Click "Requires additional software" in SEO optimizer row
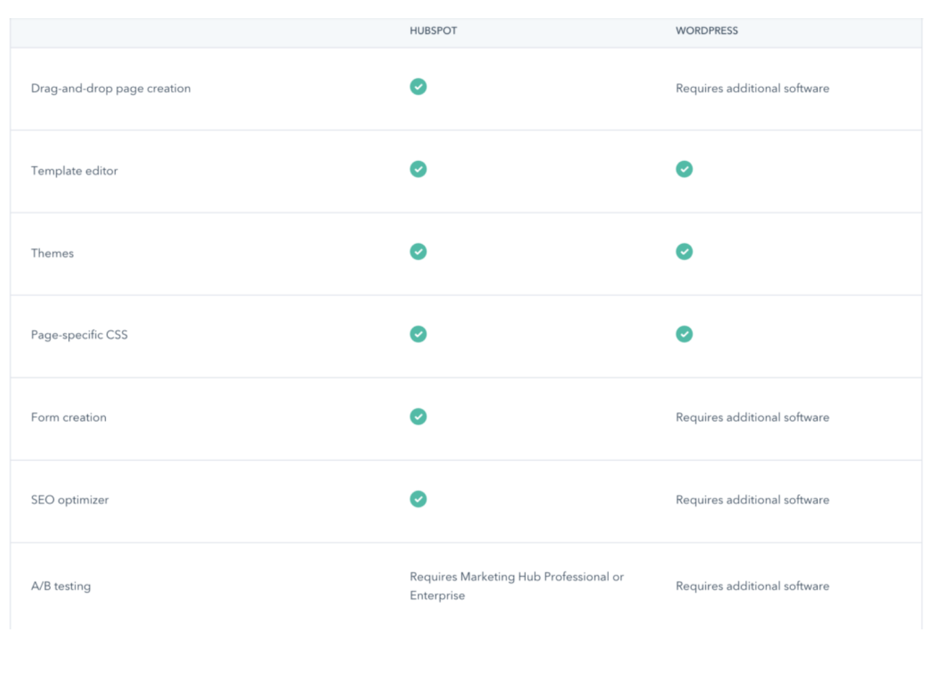This screenshot has height=677, width=939. click(752, 500)
